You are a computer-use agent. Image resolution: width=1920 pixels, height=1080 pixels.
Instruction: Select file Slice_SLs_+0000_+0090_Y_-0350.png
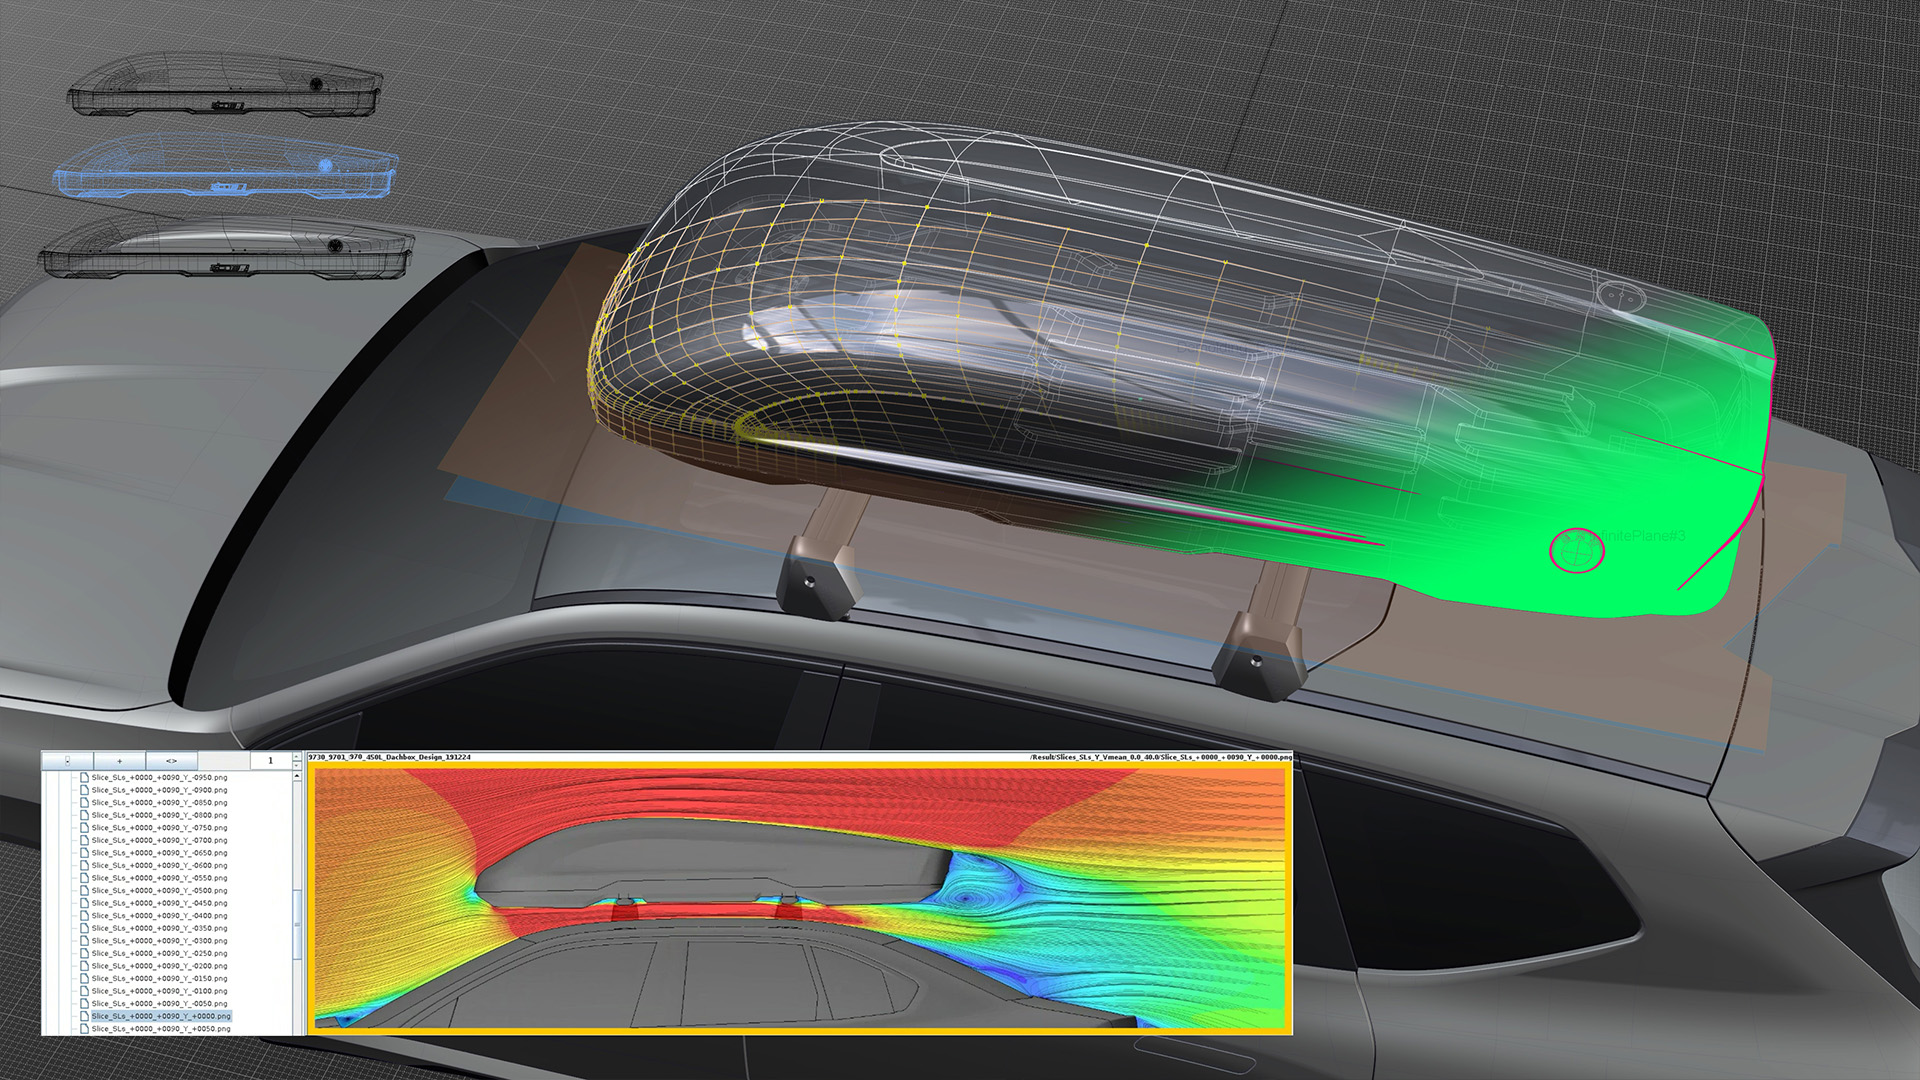click(159, 928)
